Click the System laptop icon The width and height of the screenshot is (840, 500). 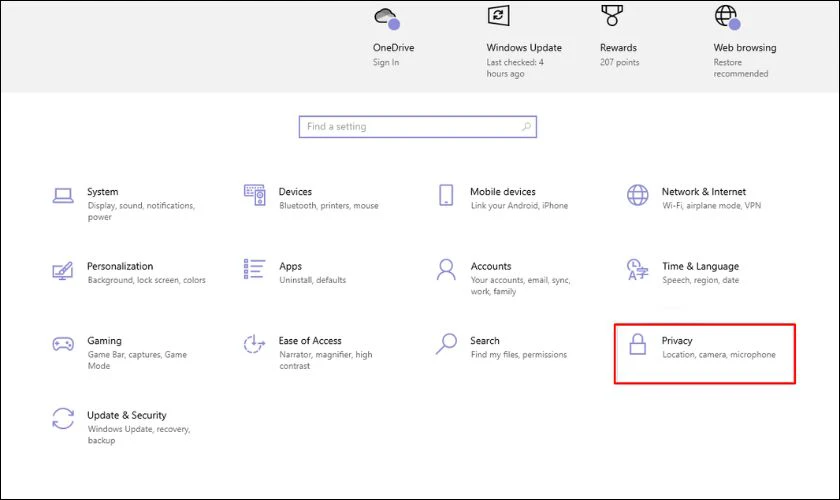pos(63,196)
